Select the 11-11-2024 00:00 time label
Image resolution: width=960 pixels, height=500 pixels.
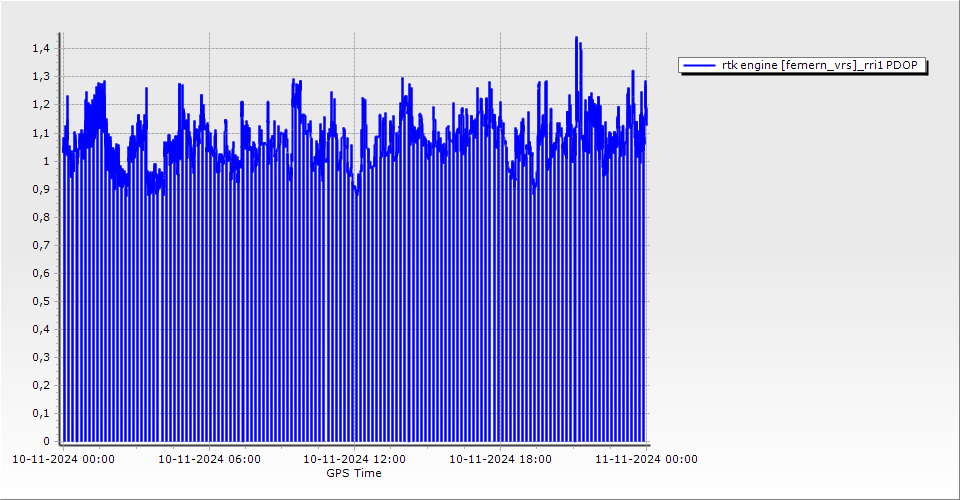(646, 460)
